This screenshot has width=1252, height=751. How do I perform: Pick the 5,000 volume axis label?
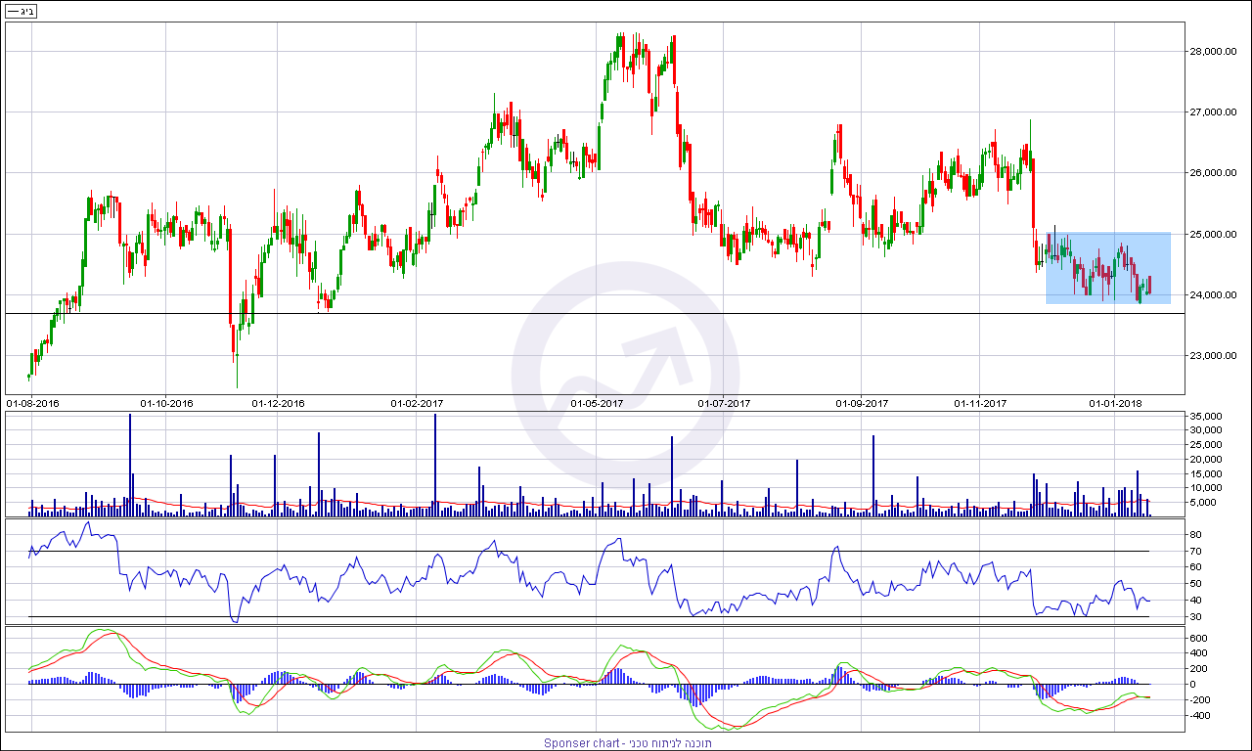tap(1203, 502)
